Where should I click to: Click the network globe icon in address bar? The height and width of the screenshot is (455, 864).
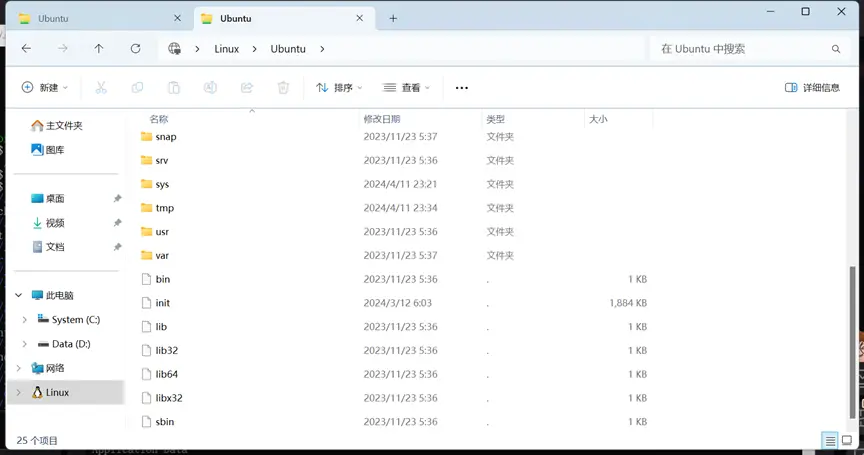coord(174,48)
